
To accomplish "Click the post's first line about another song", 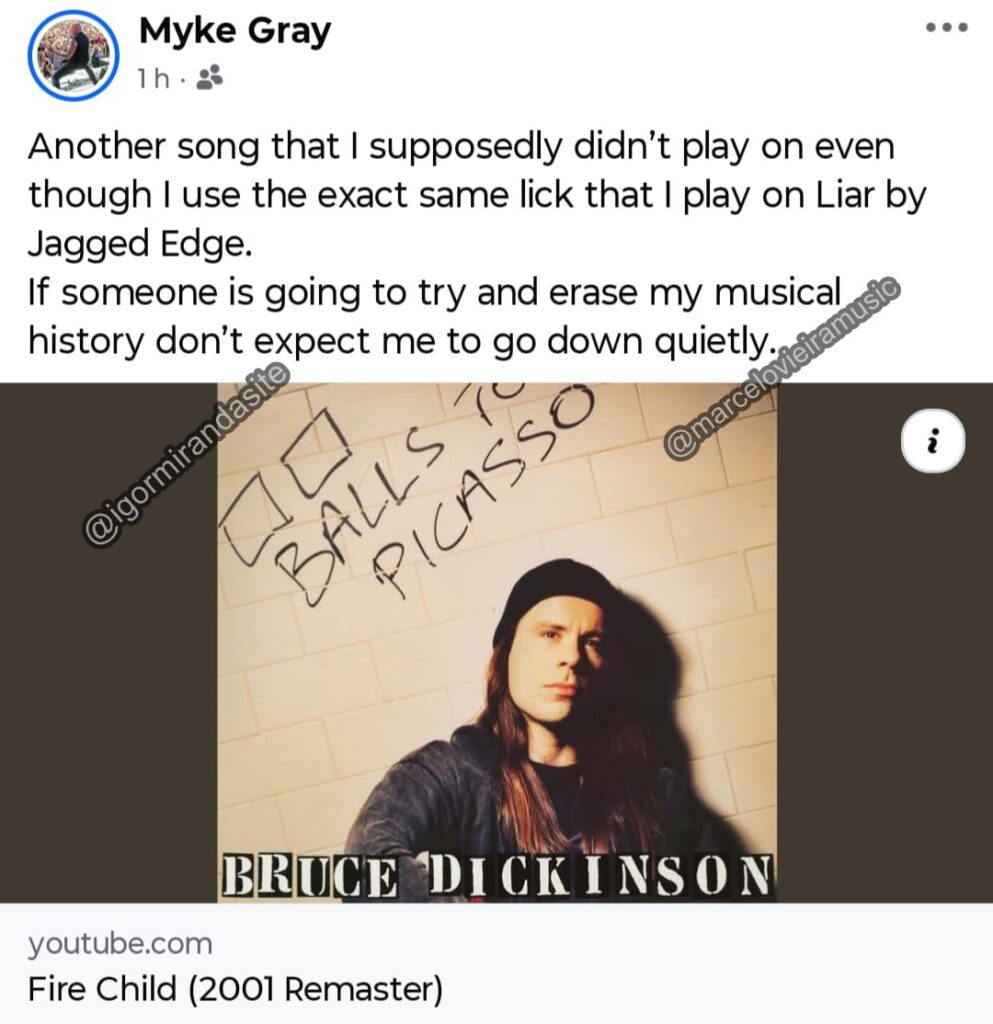I will [x=461, y=146].
